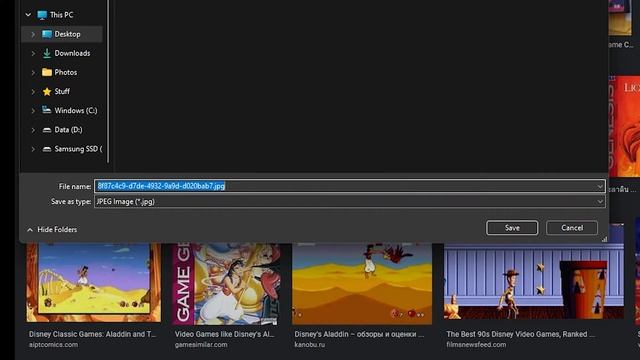The width and height of the screenshot is (640, 360).
Task: Click the Samsung SSD drive icon
Action: pos(47,149)
